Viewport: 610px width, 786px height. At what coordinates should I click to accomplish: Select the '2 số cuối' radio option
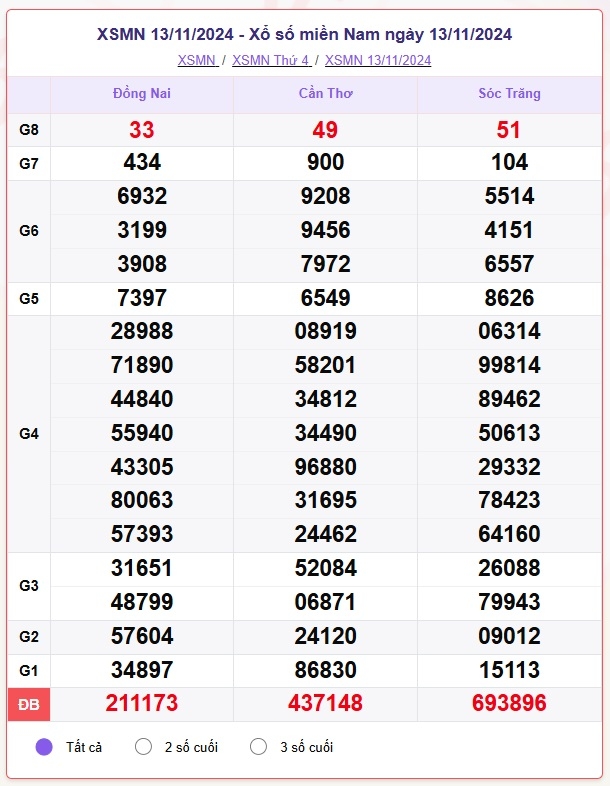click(143, 747)
